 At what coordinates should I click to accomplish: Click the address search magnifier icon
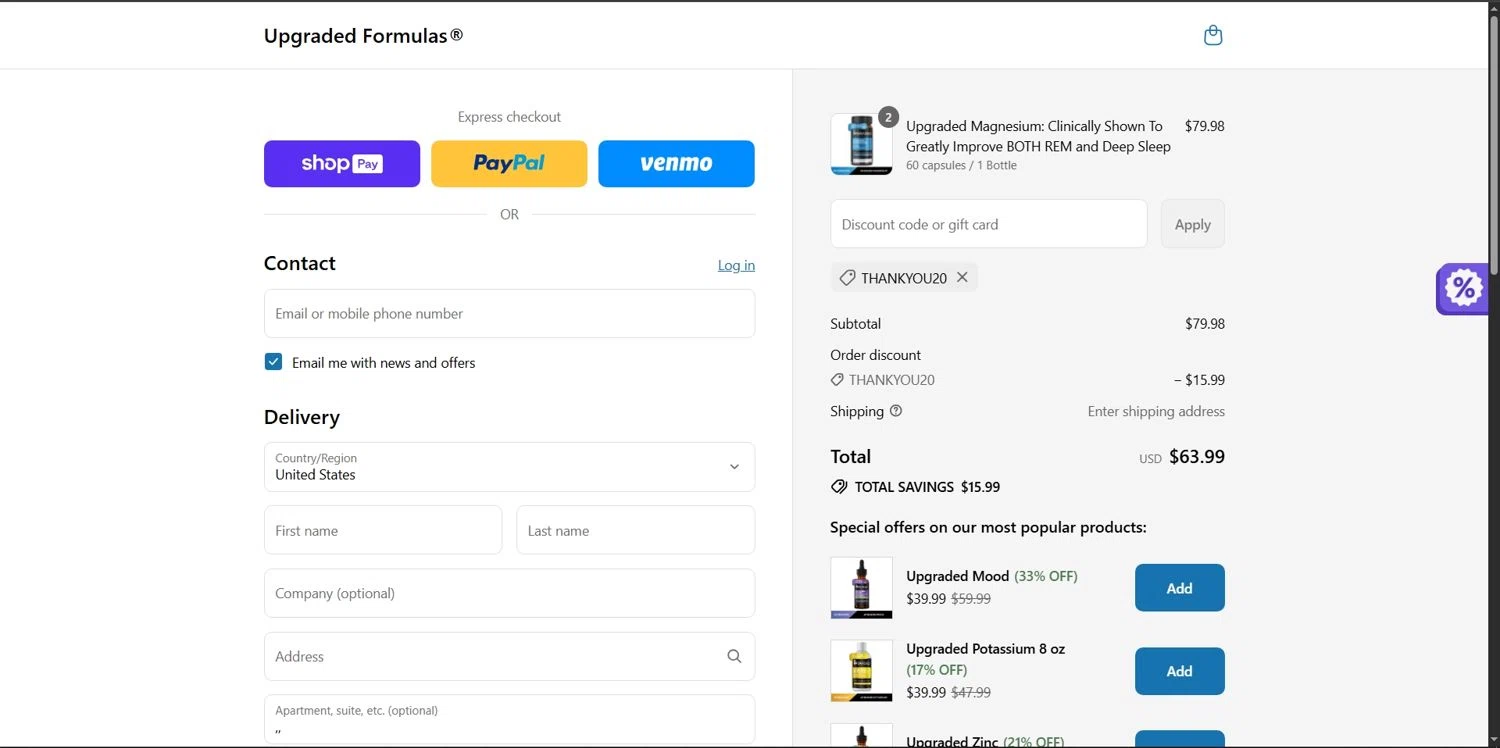point(734,656)
